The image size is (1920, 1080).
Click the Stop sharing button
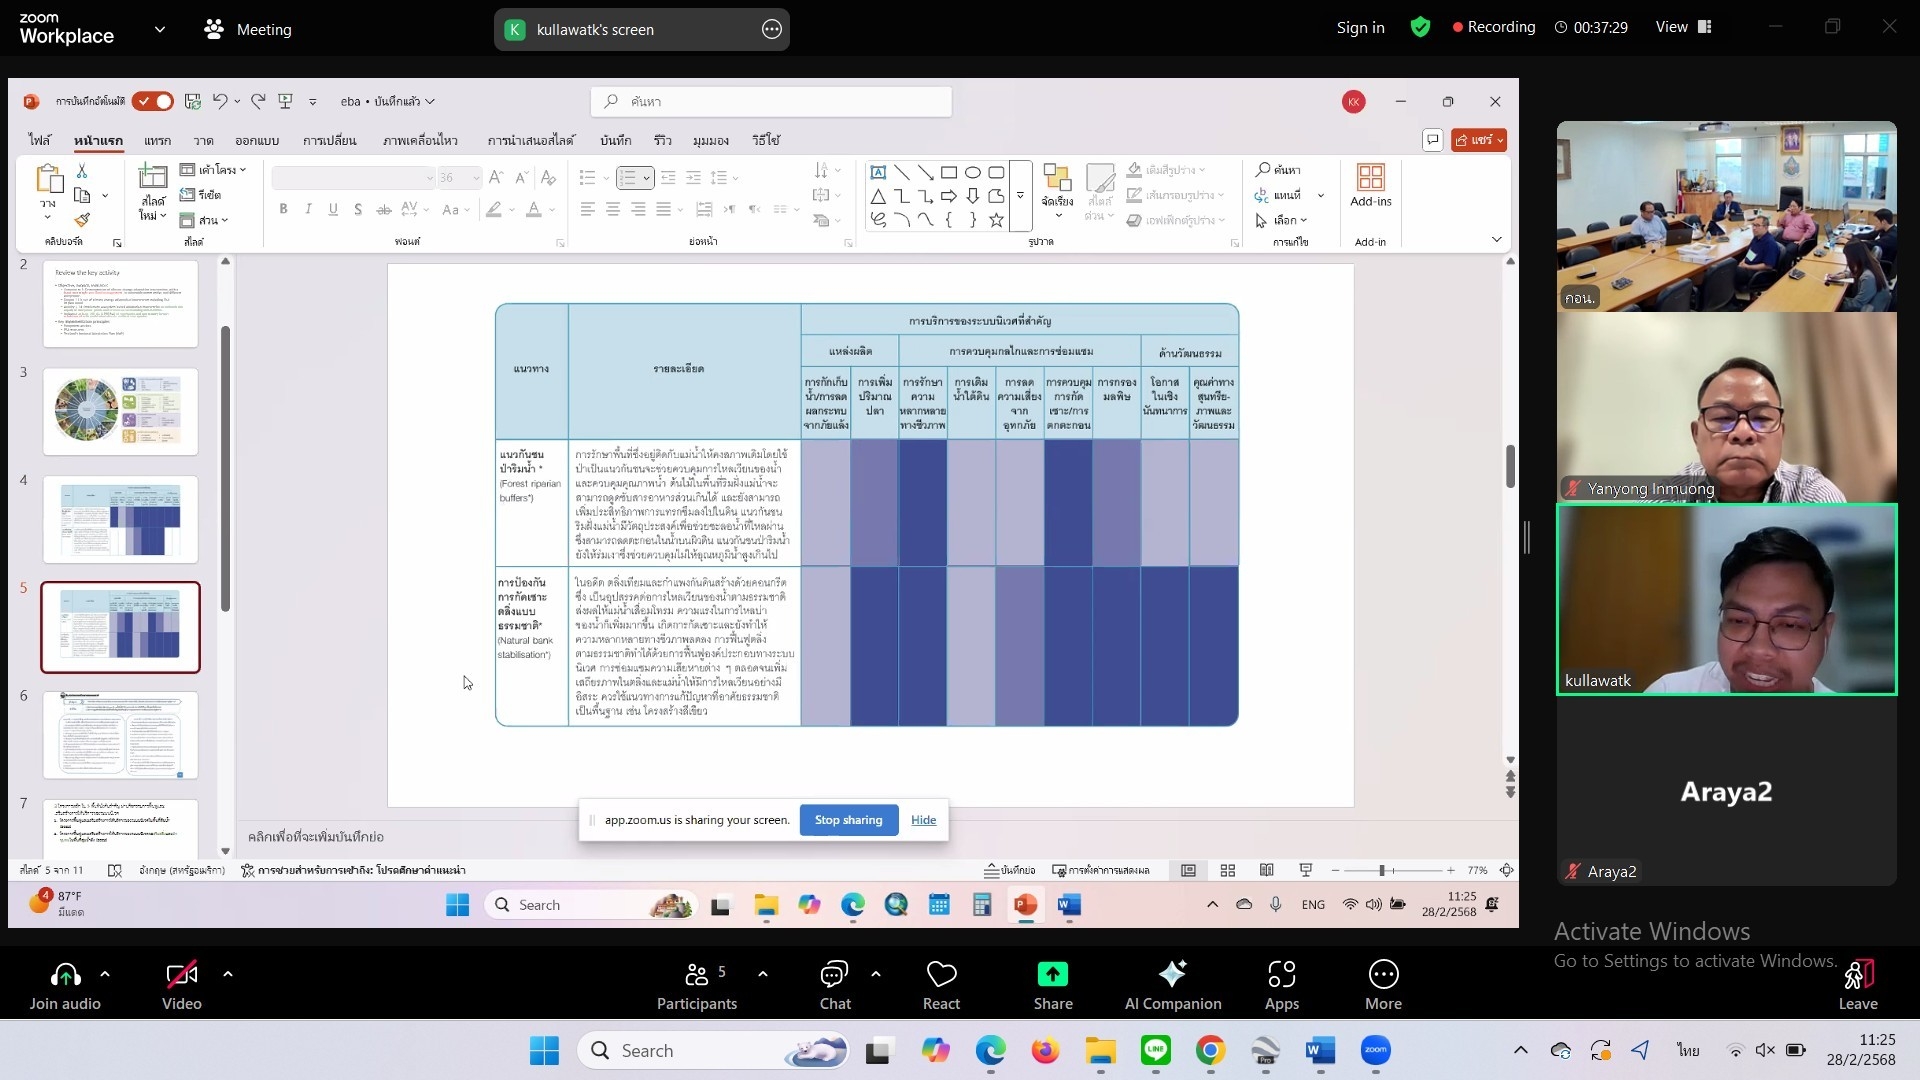[848, 820]
